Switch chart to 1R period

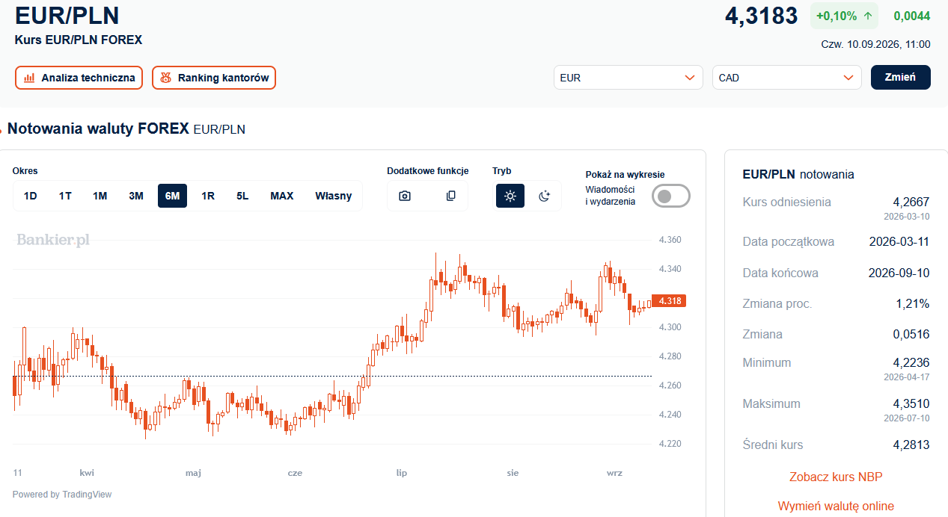(208, 196)
